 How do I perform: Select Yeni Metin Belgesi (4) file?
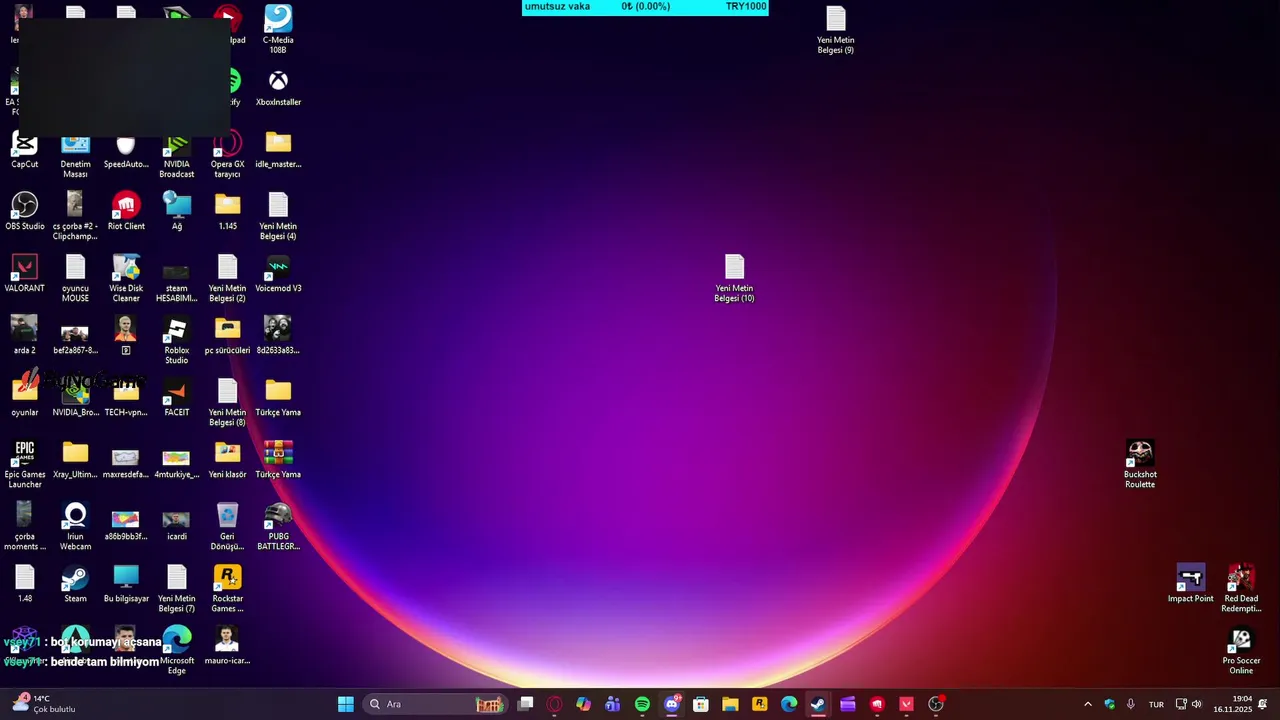pos(278,216)
